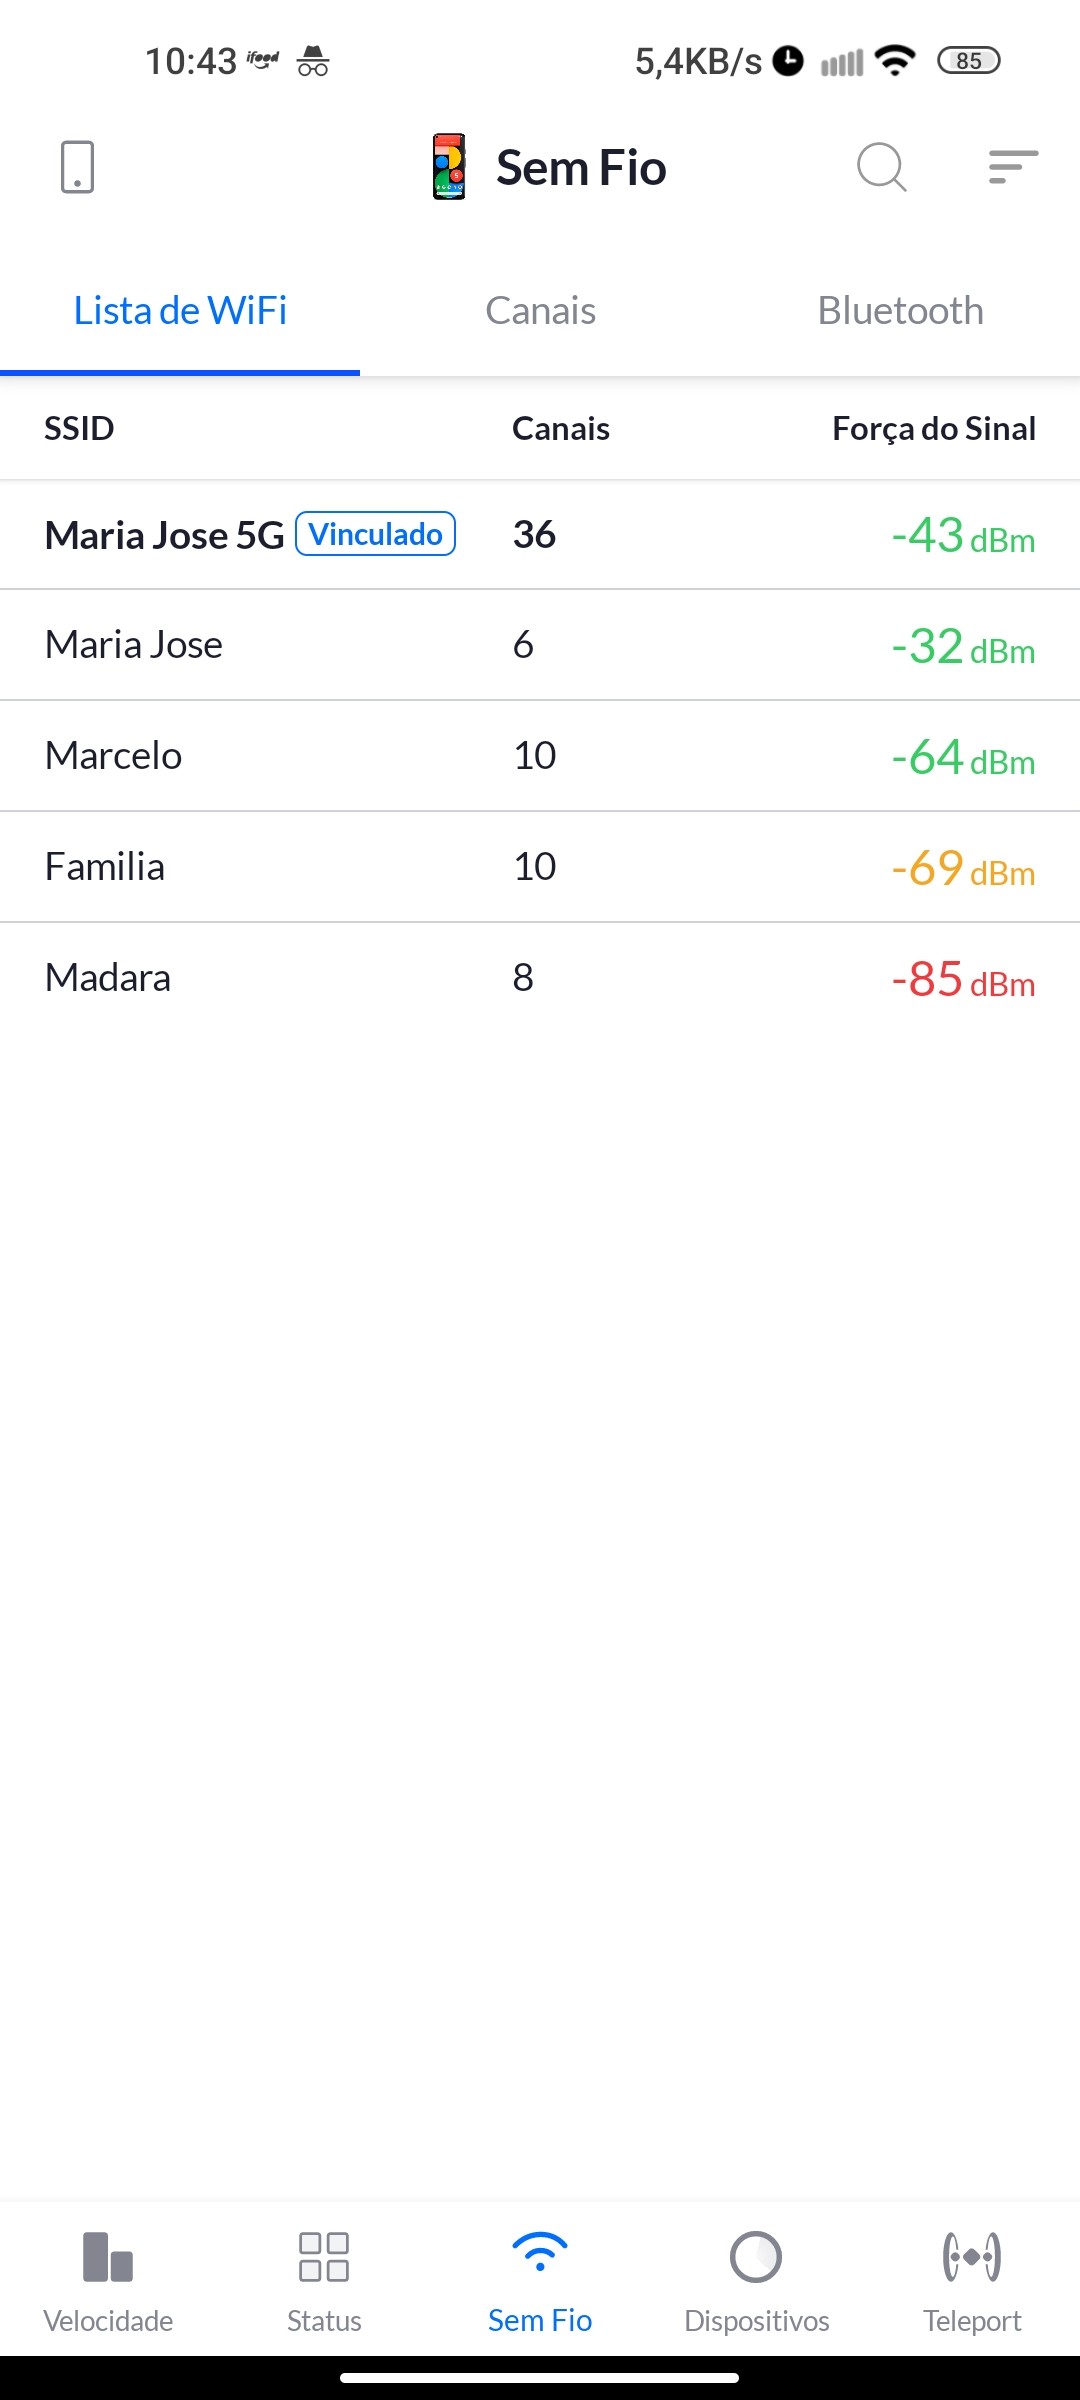Open the sort filter lines icon
The height and width of the screenshot is (2400, 1080).
(1013, 167)
